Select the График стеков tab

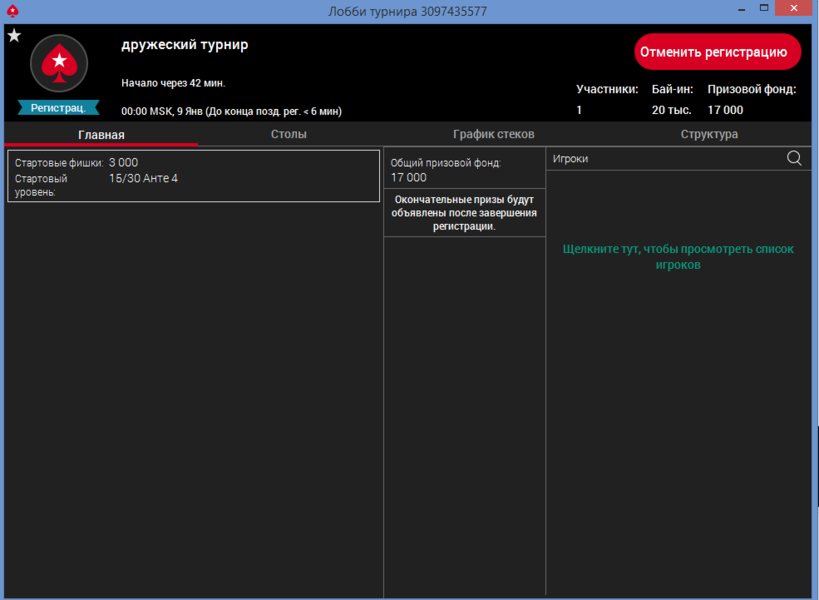(x=493, y=134)
